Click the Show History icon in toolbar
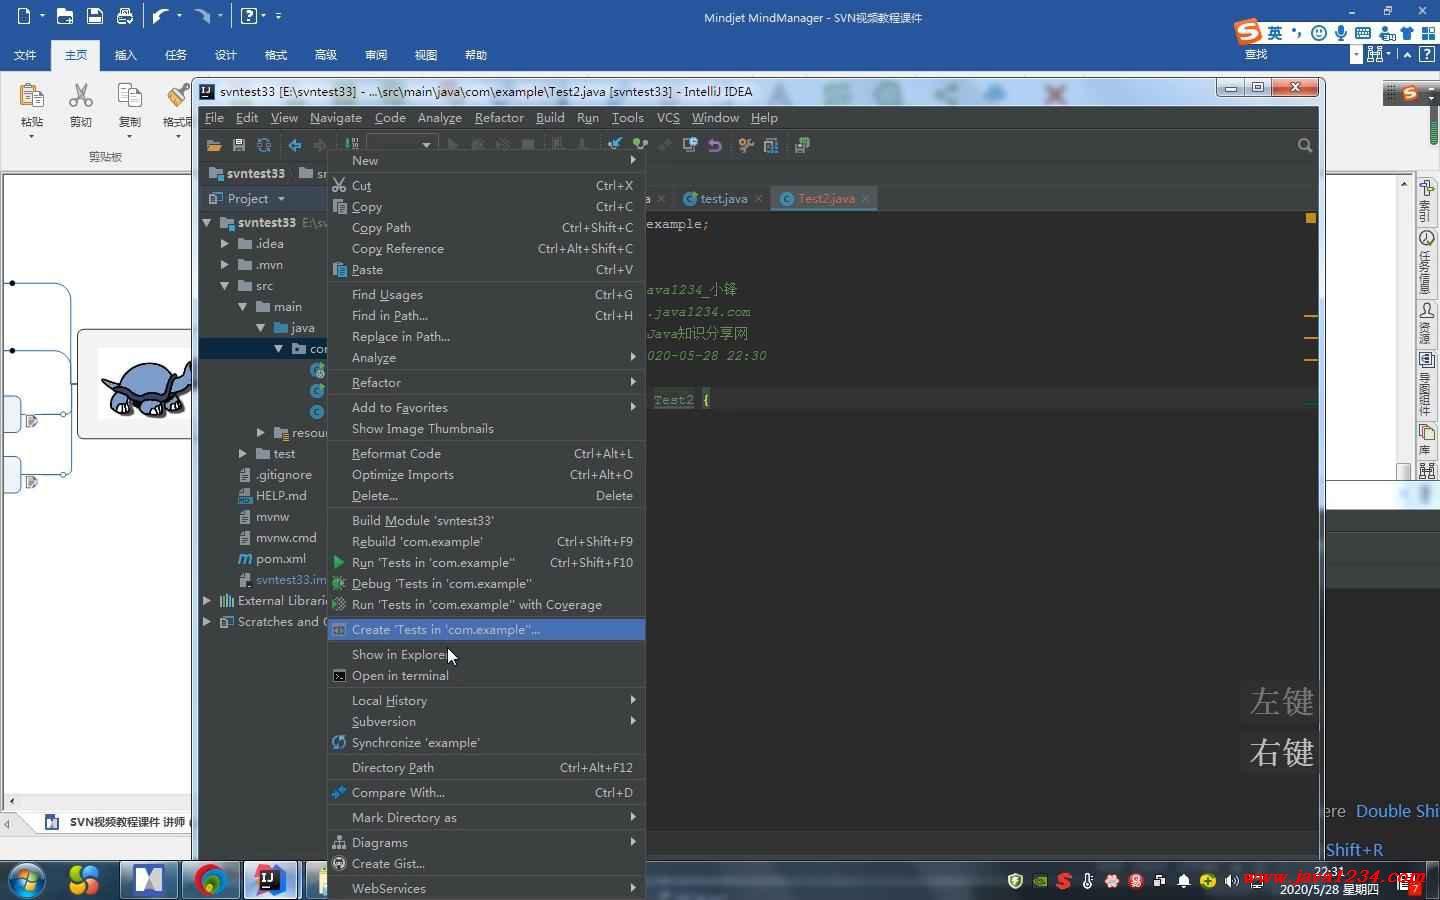The height and width of the screenshot is (900, 1440). [x=690, y=145]
